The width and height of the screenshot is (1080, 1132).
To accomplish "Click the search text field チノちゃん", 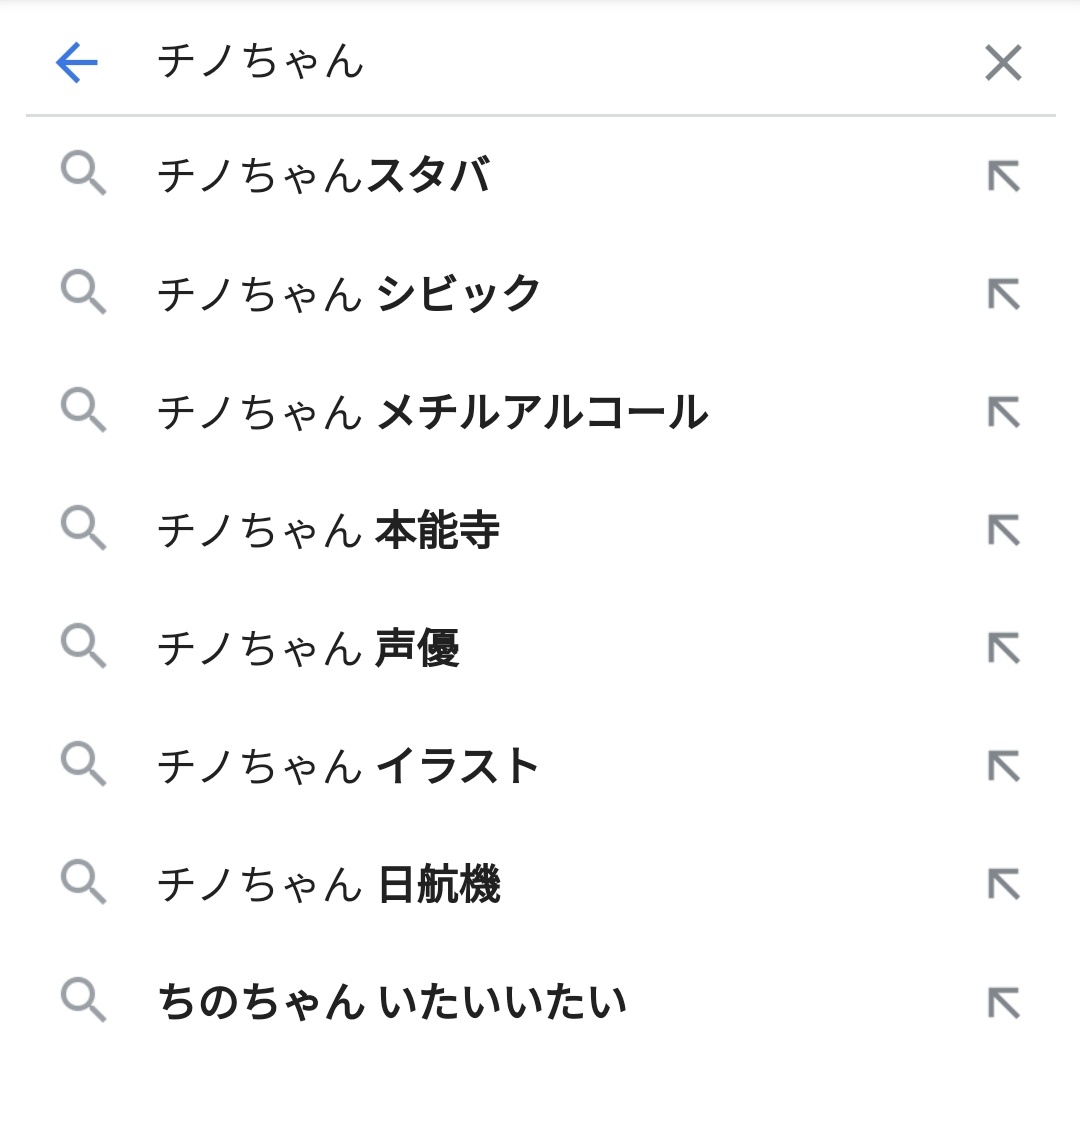I will pyautogui.click(x=500, y=62).
